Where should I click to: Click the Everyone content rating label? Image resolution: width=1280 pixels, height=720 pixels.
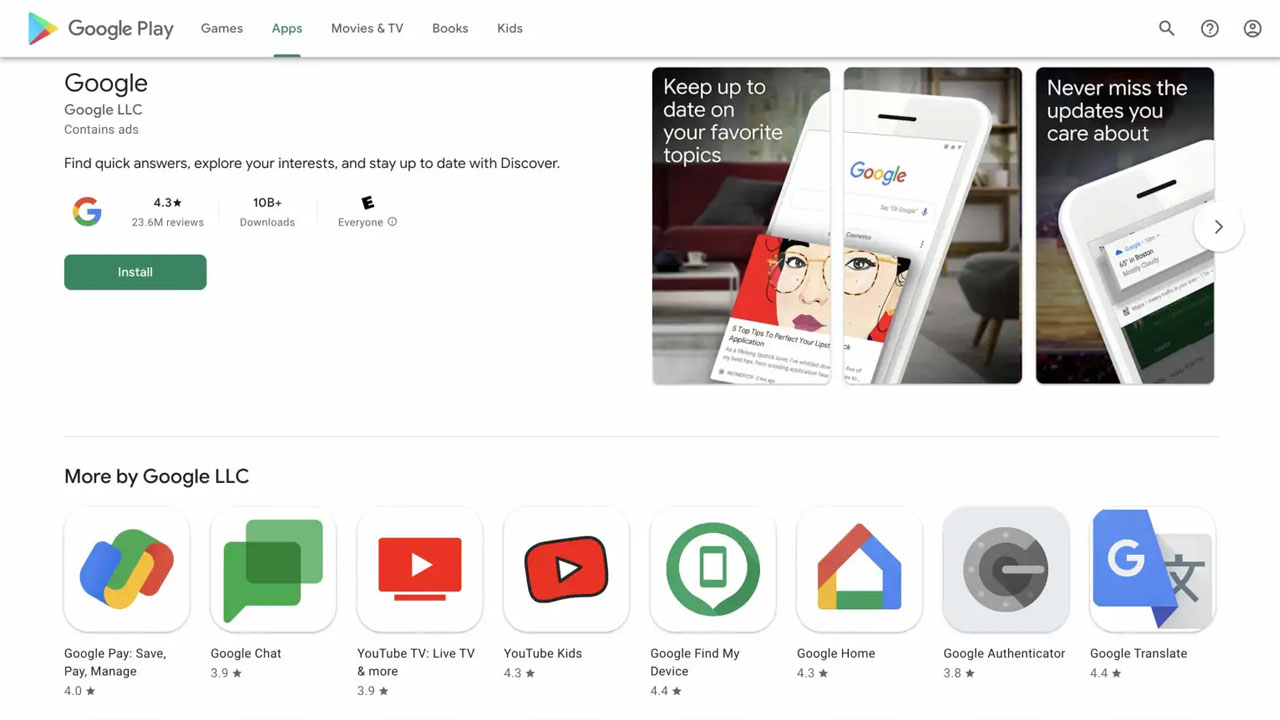(x=360, y=223)
